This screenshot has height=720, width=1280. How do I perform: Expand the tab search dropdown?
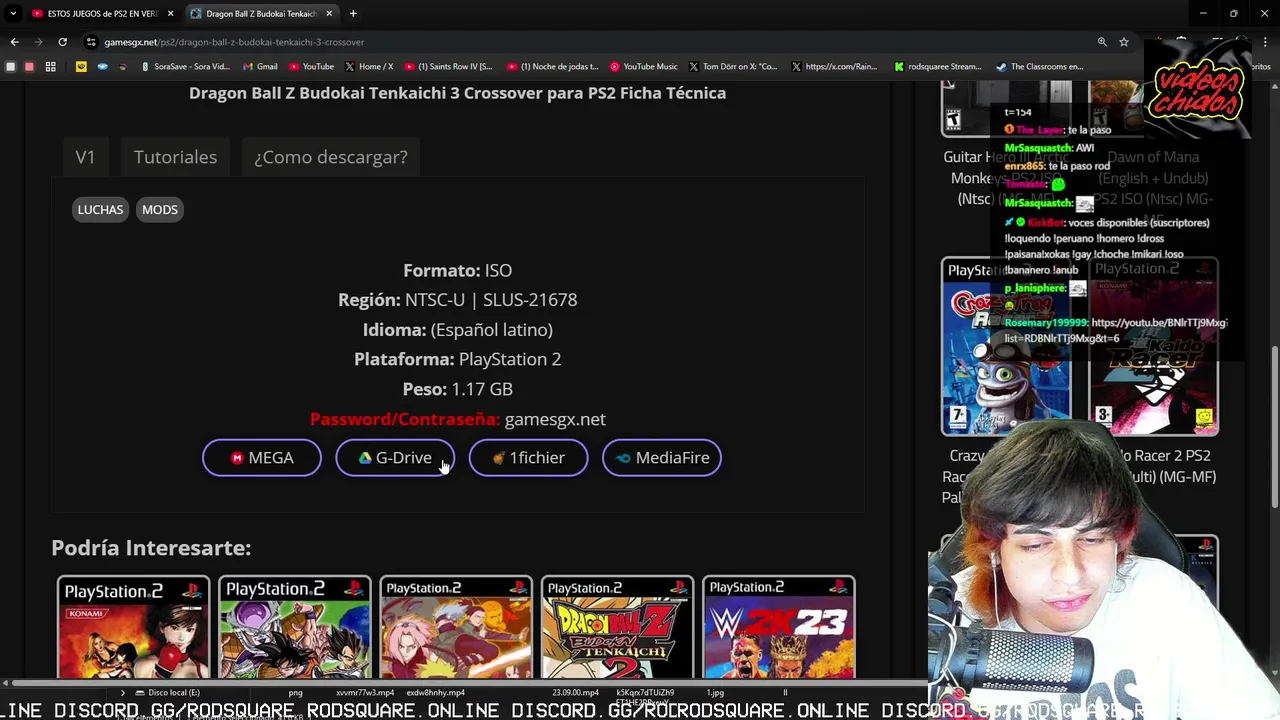click(x=12, y=14)
